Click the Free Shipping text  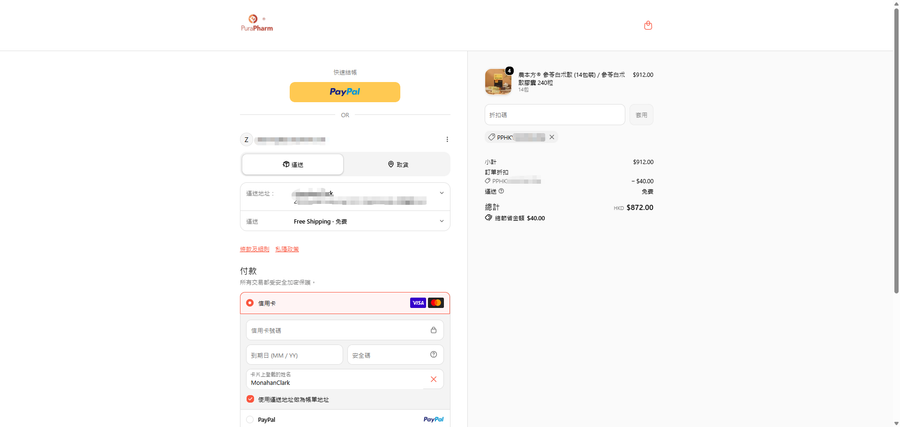tap(320, 222)
